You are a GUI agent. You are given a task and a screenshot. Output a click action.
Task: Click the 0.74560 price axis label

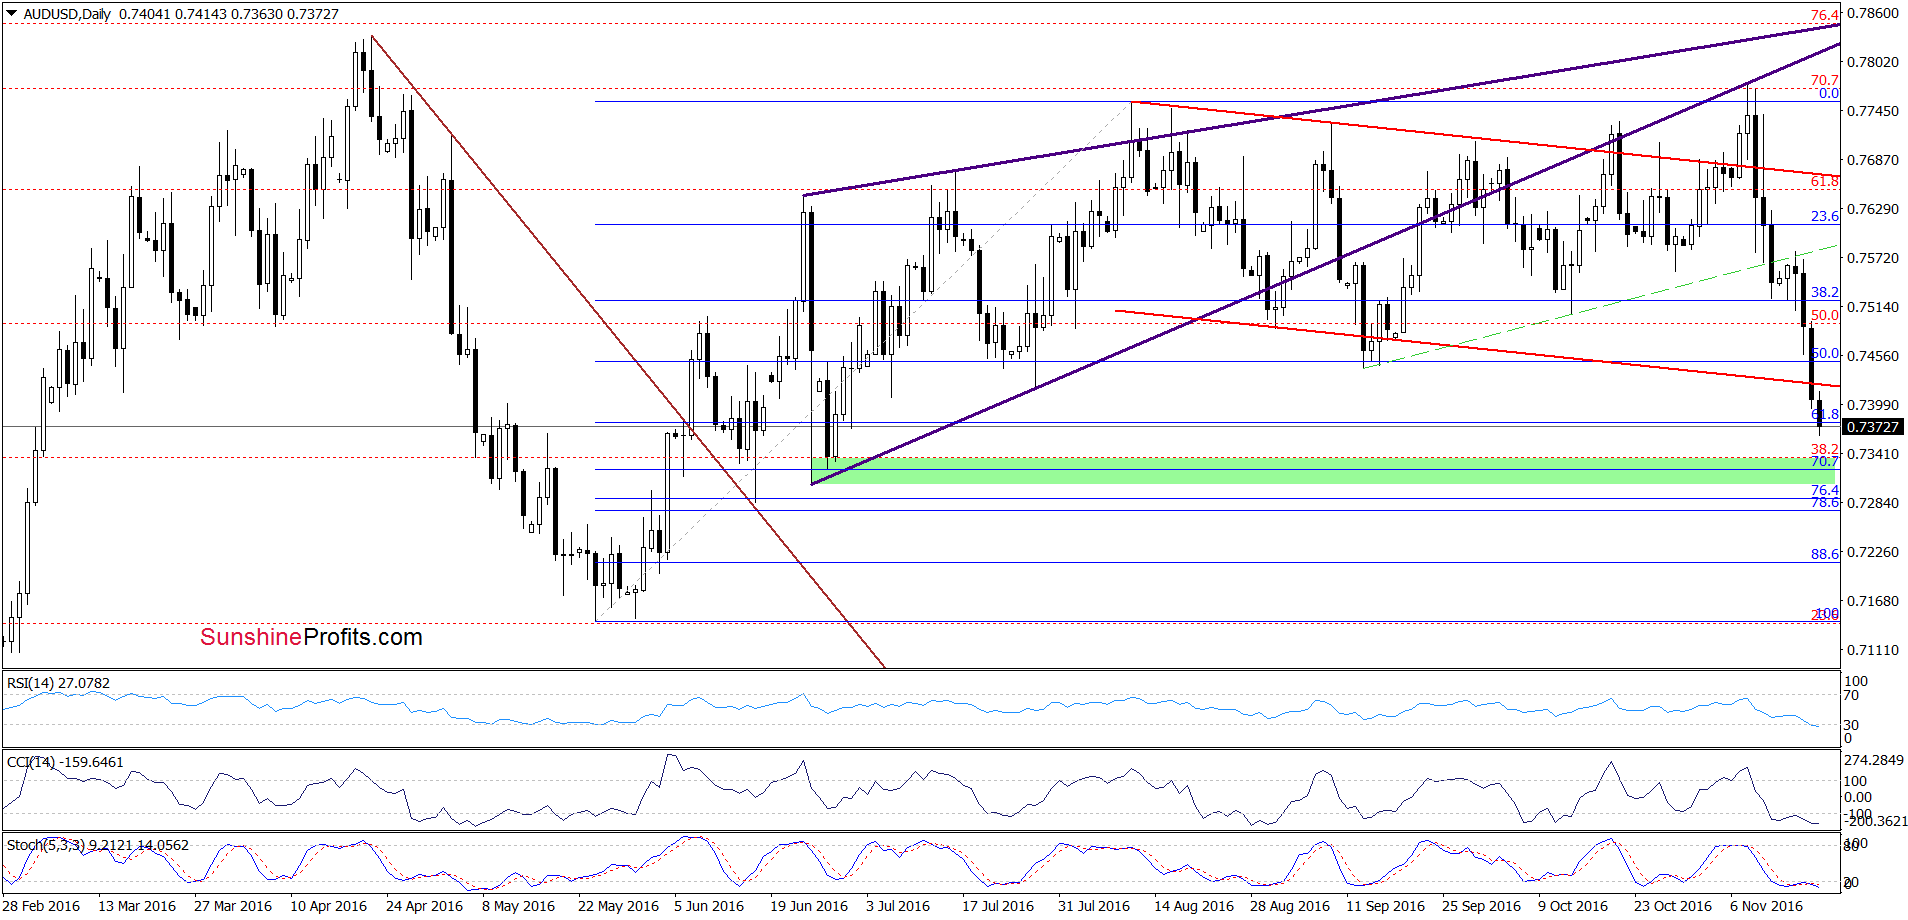pos(1872,356)
